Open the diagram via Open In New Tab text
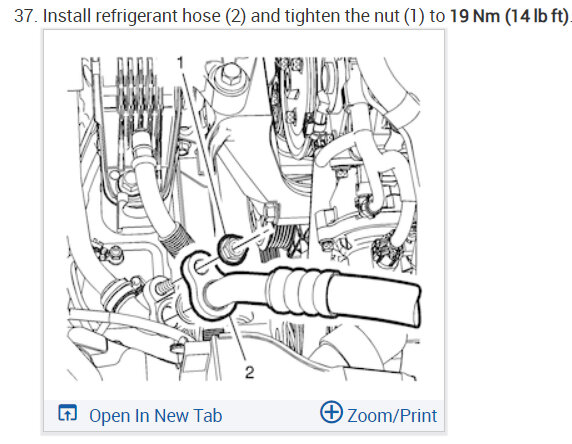This screenshot has height=444, width=572. tap(155, 416)
